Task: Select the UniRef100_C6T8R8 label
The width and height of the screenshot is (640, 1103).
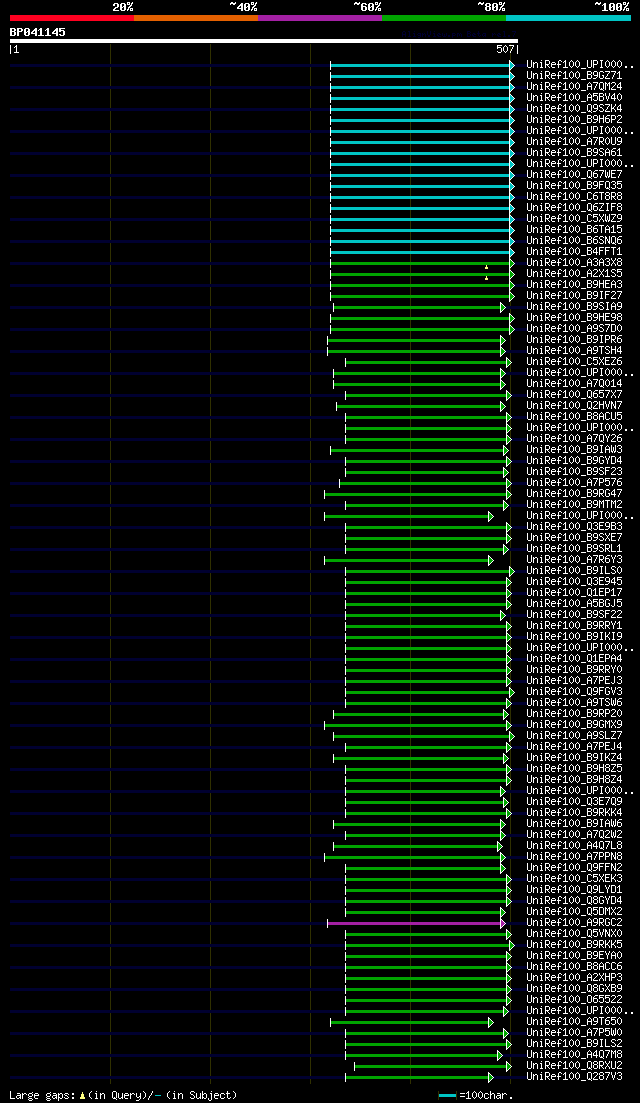Action: click(x=574, y=196)
